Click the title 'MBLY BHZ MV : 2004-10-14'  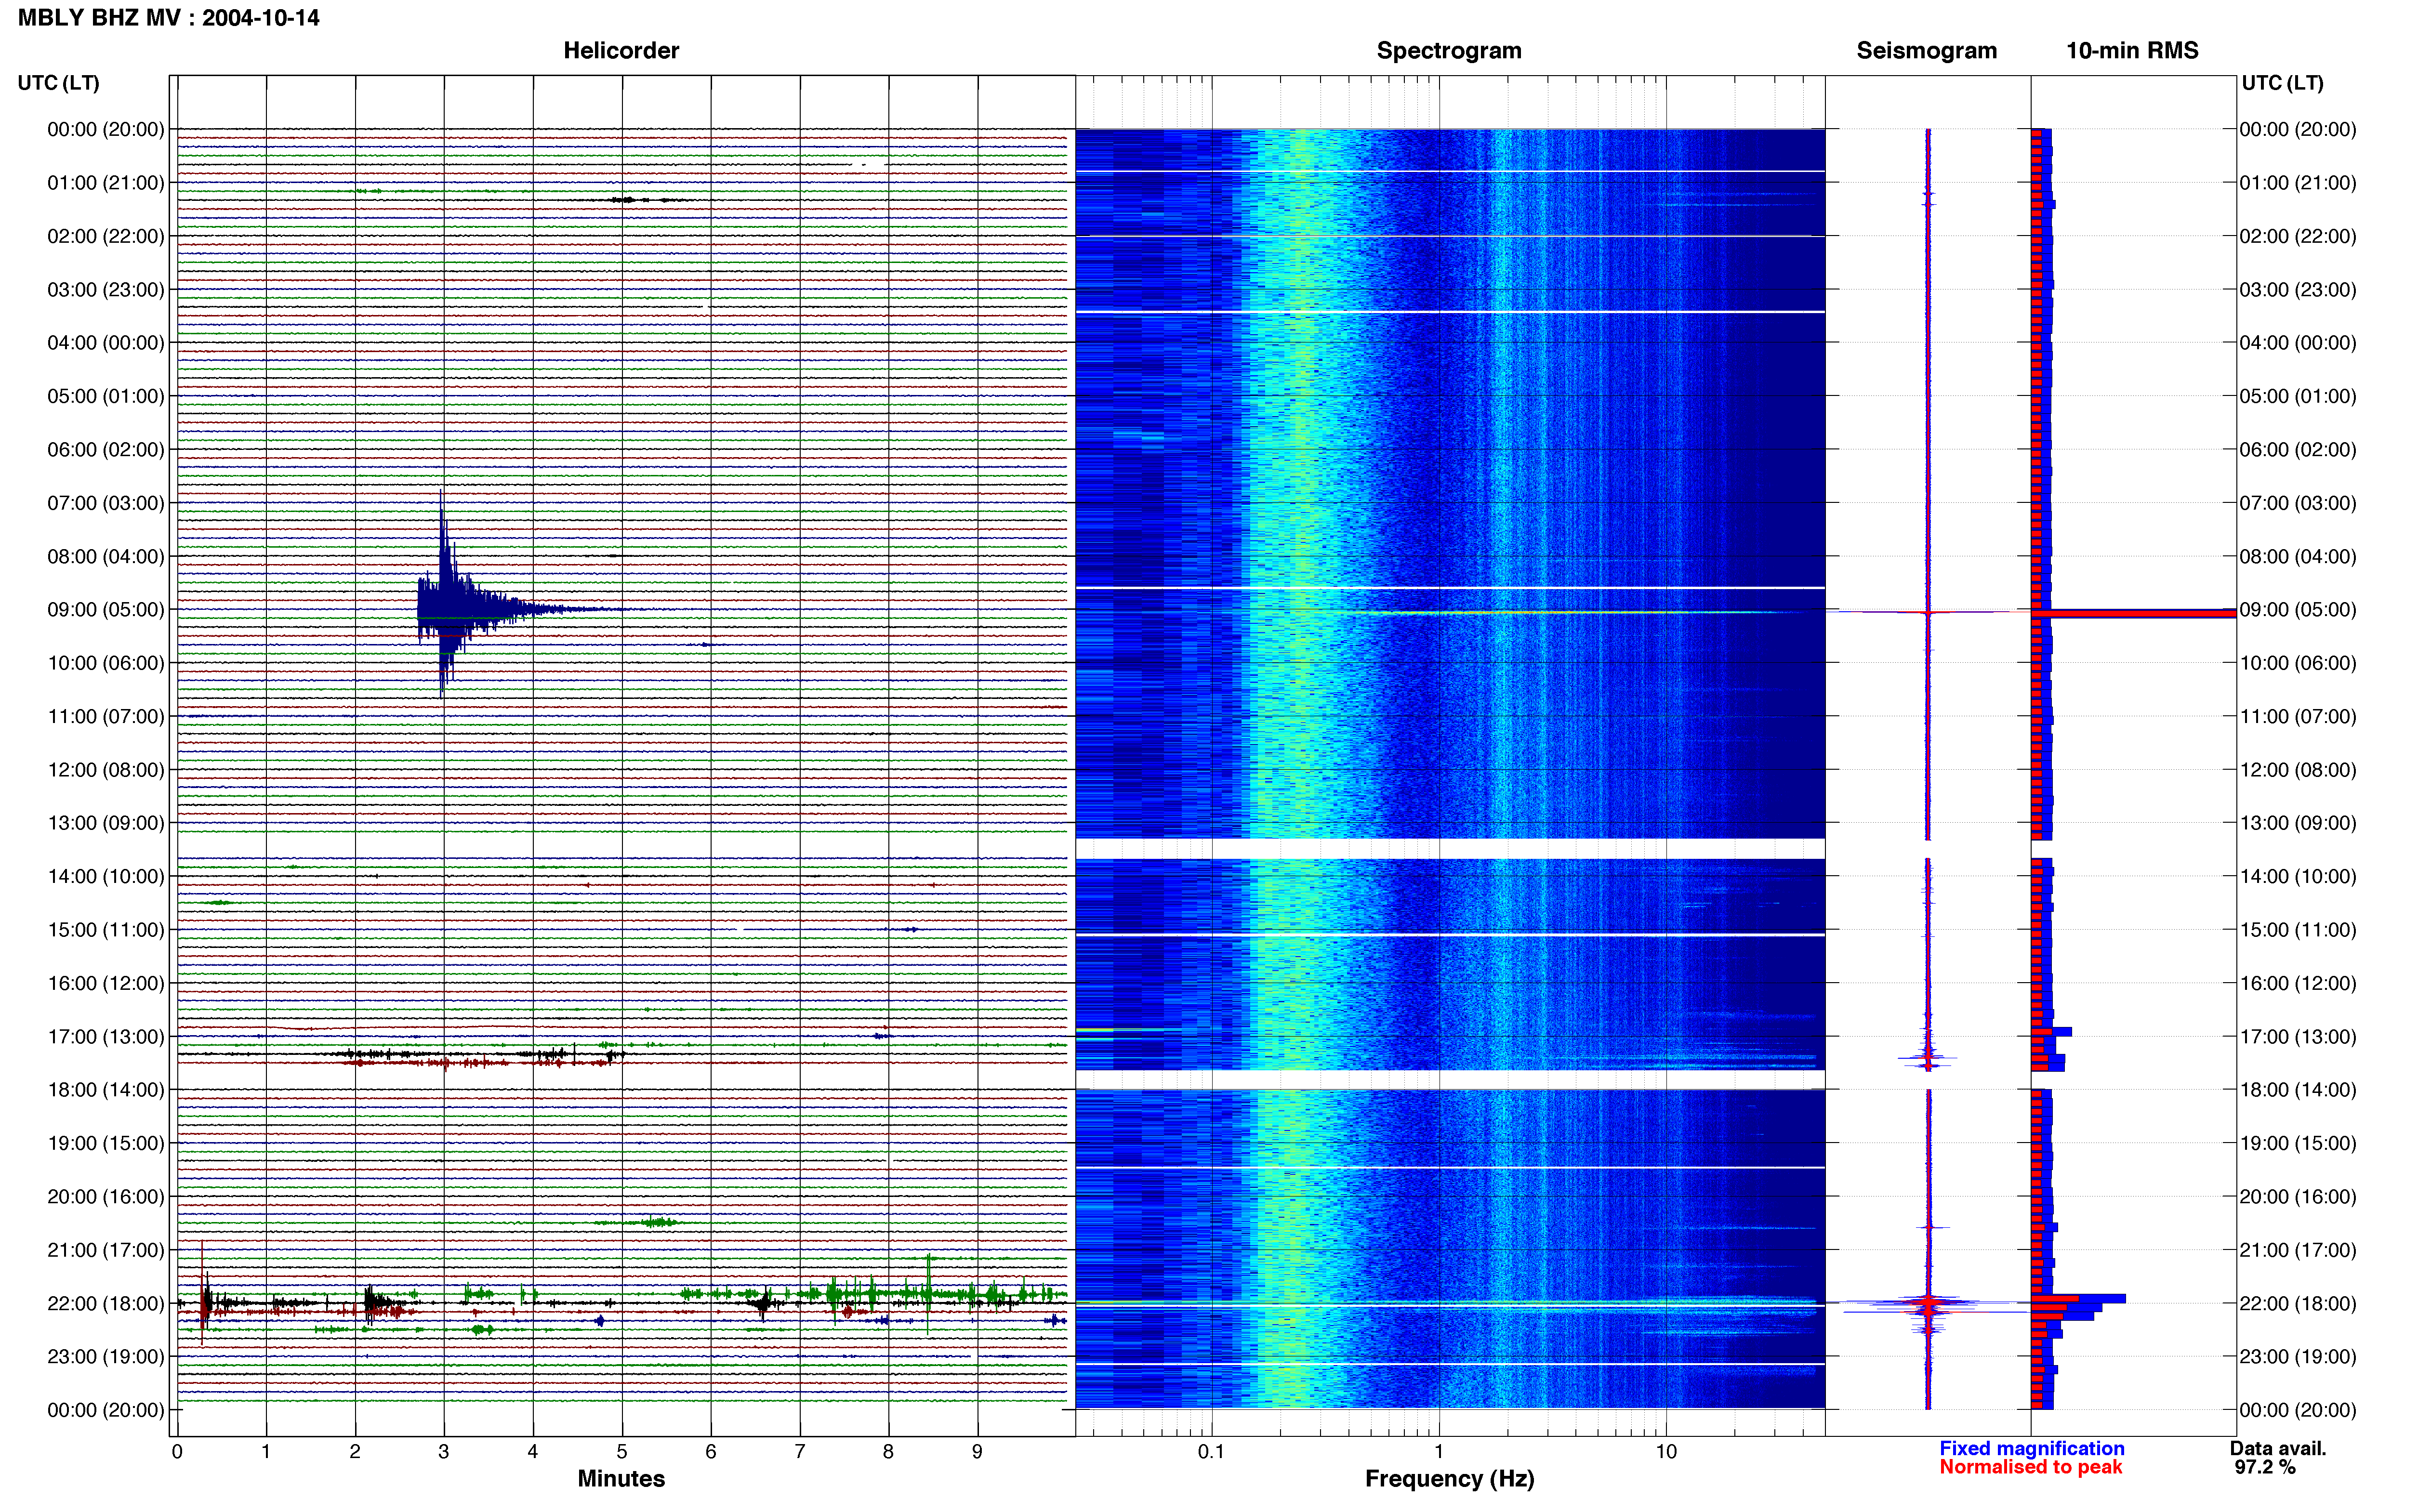click(x=169, y=18)
